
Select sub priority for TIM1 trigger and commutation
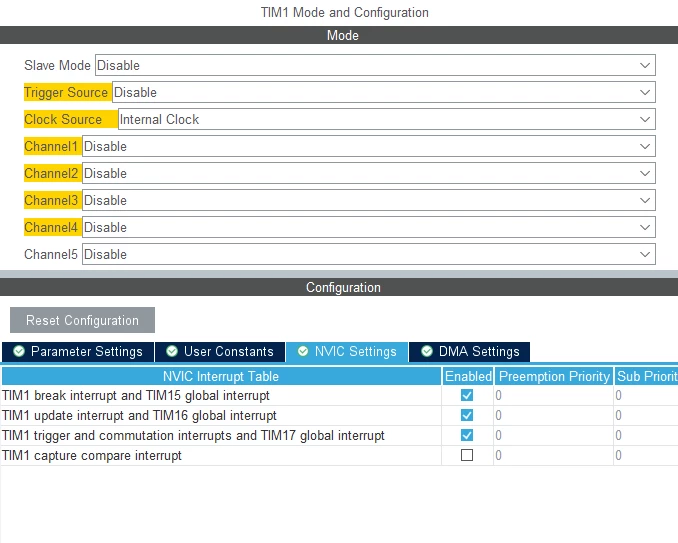coord(646,435)
